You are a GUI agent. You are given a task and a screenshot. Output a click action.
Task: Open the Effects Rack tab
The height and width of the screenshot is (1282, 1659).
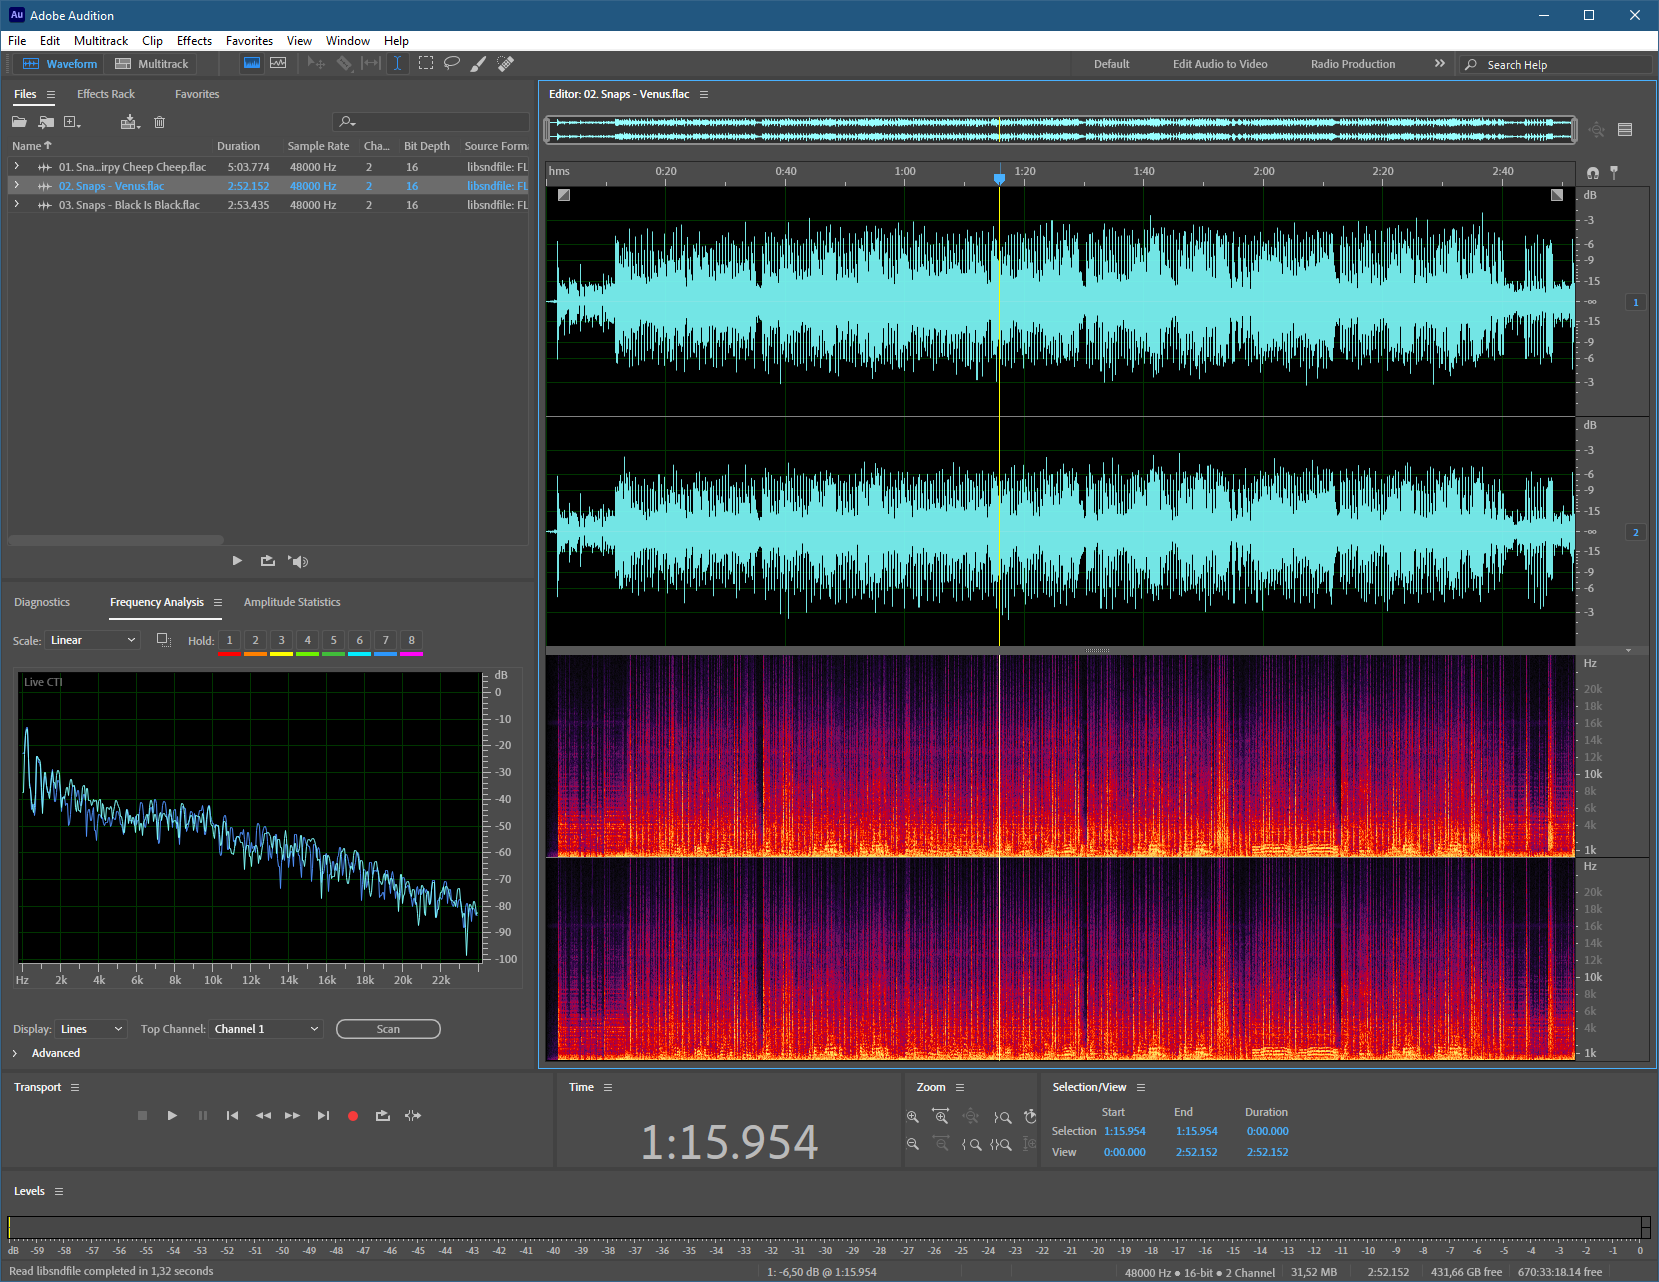(x=106, y=94)
